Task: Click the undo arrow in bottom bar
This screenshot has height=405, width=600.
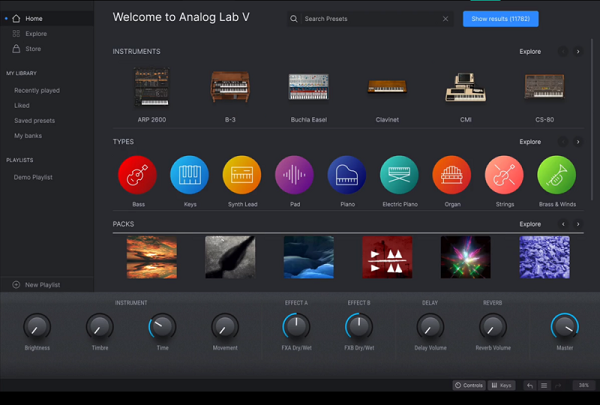Action: [x=530, y=385]
